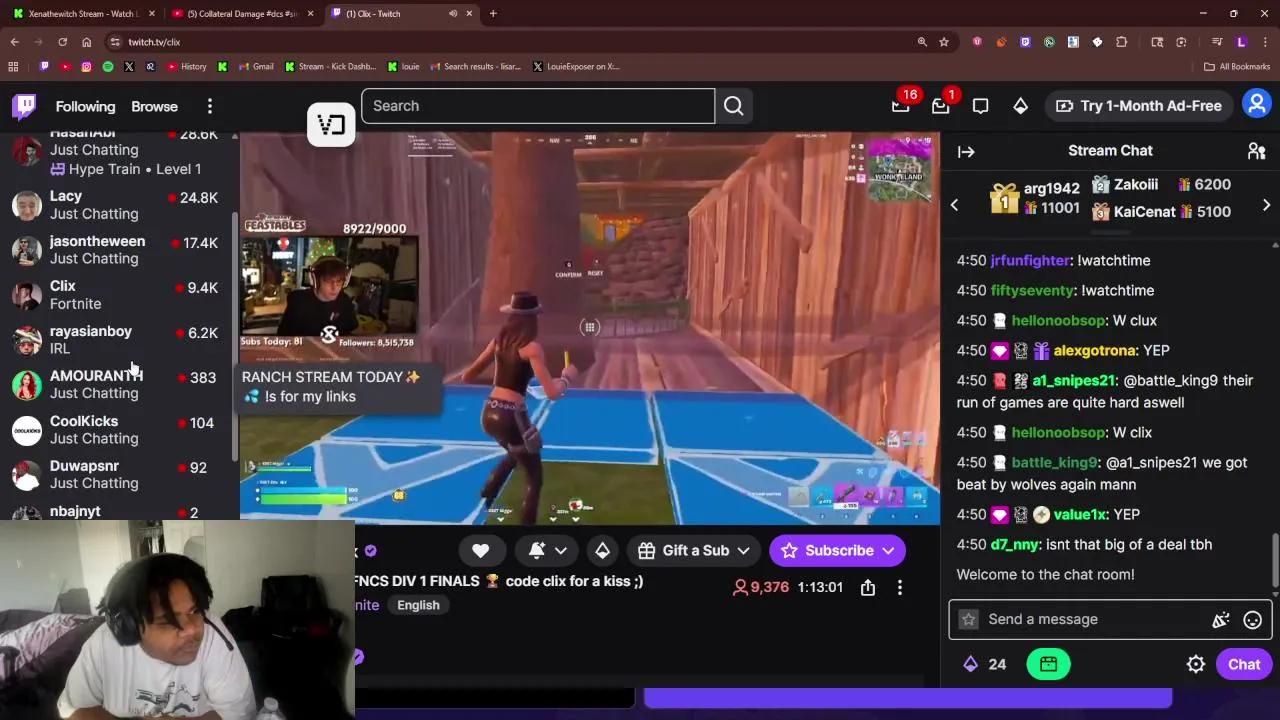Open the chat community users icon
This screenshot has width=1280, height=720.
coord(1256,151)
